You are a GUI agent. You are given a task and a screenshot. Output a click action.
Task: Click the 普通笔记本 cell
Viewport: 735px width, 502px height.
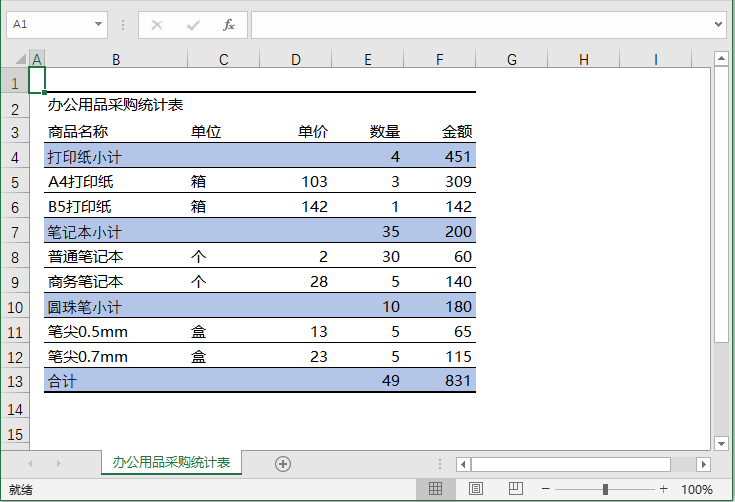[116, 256]
